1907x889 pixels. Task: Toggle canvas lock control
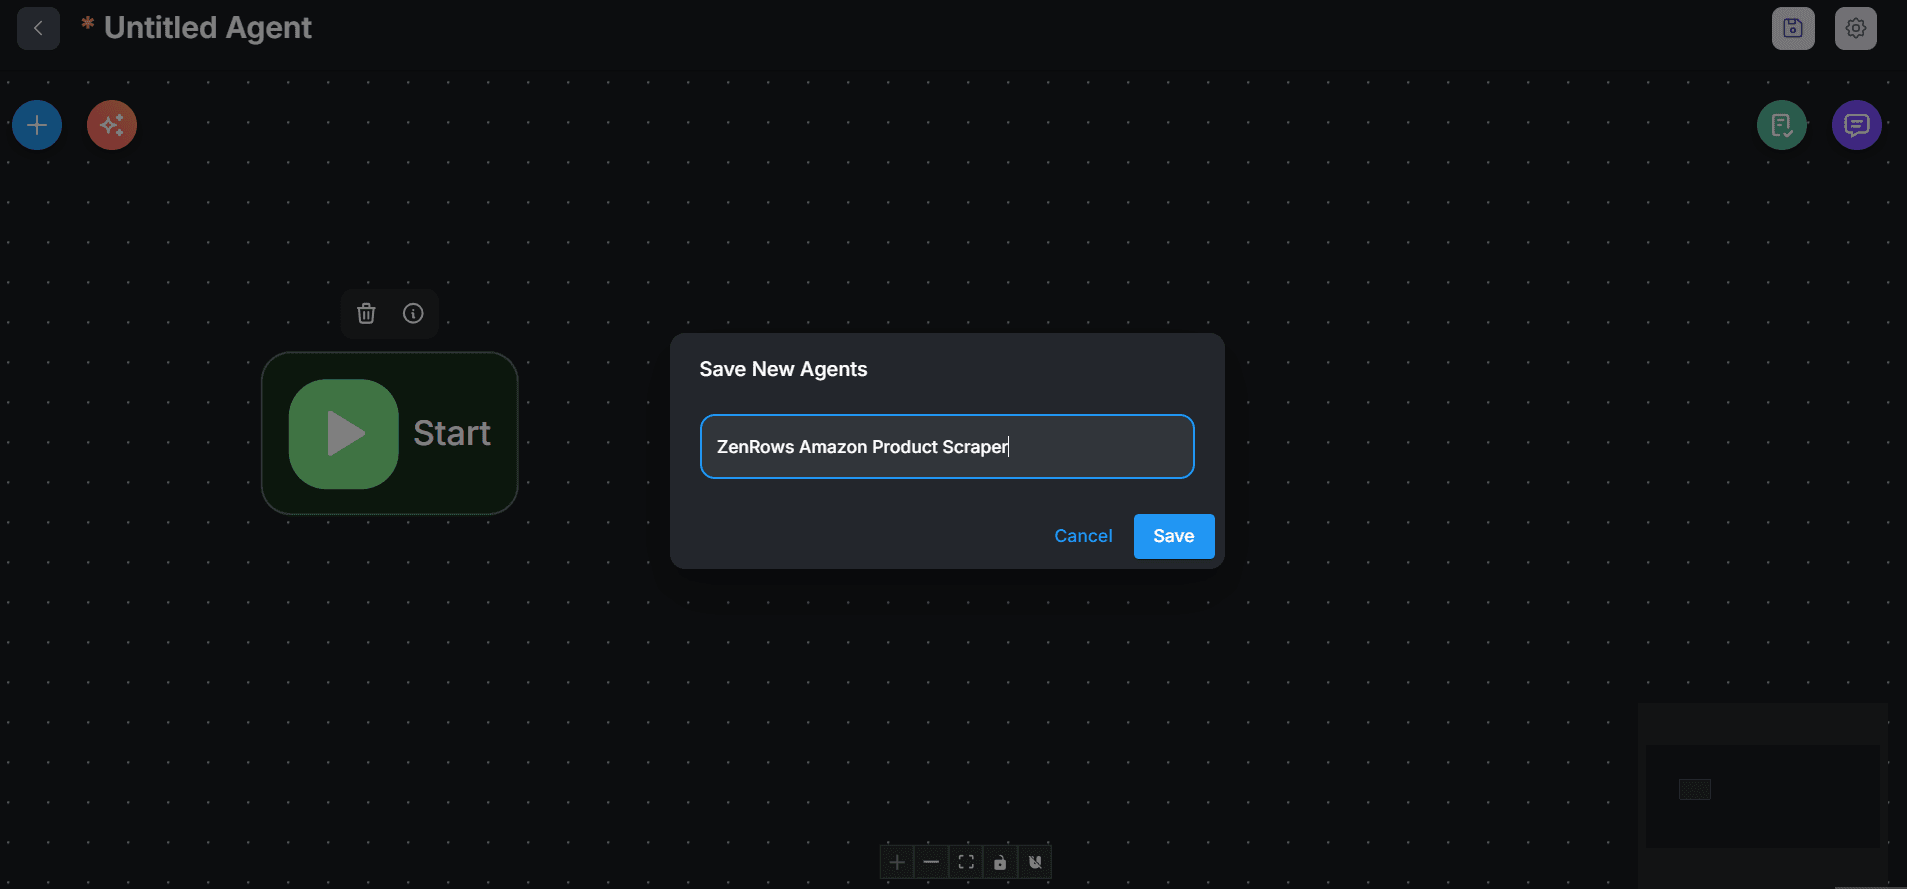(1000, 862)
